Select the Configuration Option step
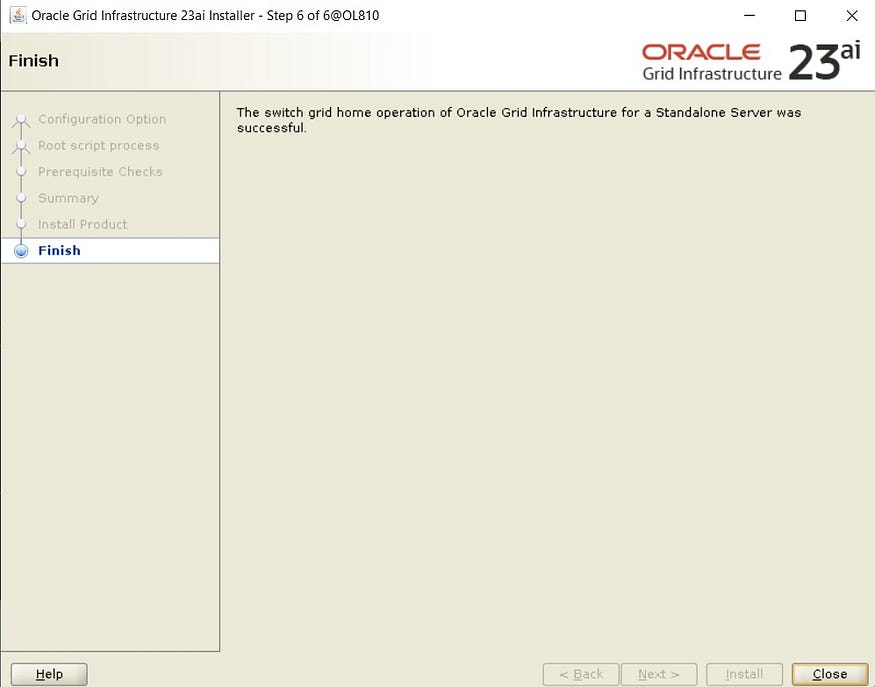This screenshot has width=875, height=687. (102, 119)
